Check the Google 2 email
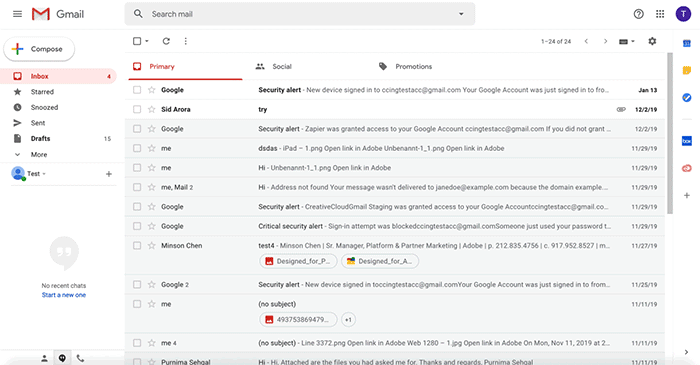700x365 pixels. coord(137,284)
